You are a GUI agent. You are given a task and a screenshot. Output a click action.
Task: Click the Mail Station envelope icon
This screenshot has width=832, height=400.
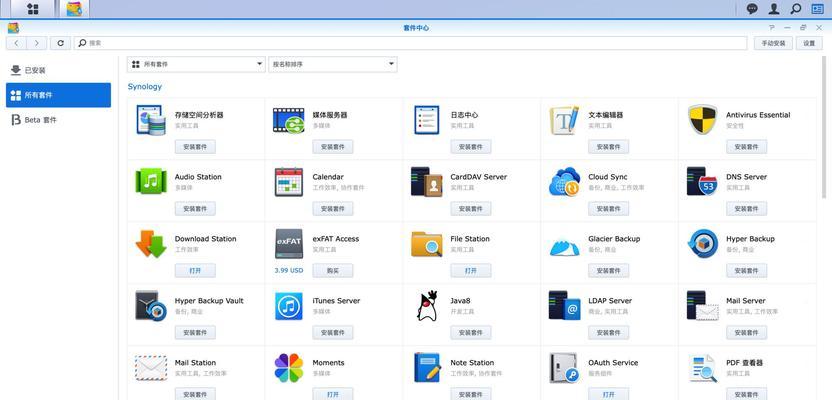click(x=151, y=368)
